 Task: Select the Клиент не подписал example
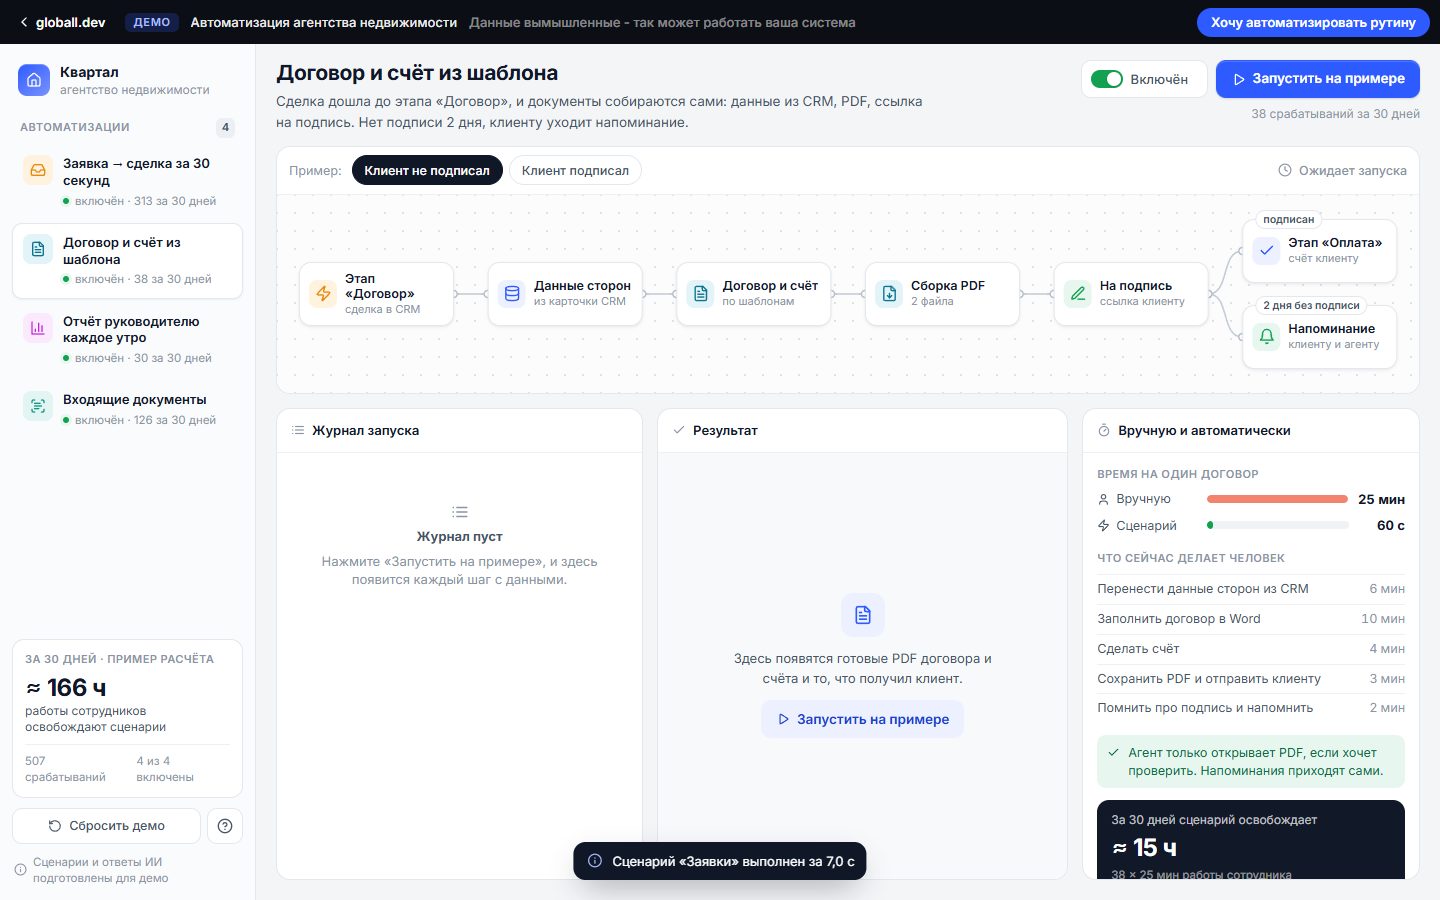[427, 170]
